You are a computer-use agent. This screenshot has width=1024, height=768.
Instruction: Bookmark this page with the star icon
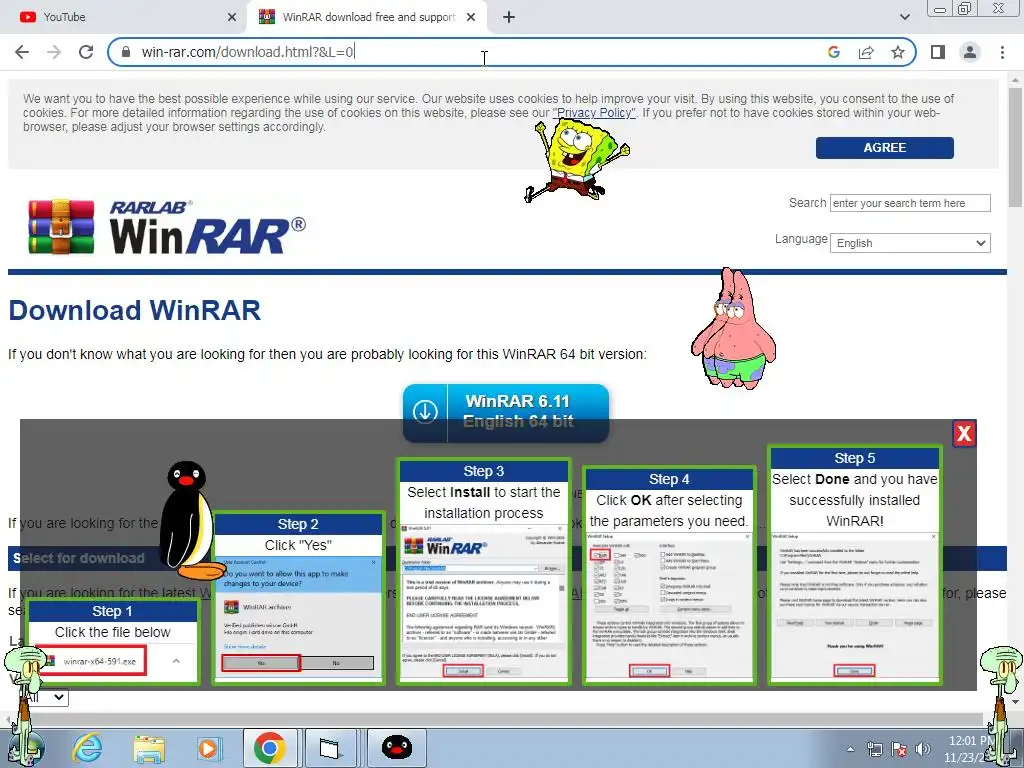coord(898,52)
